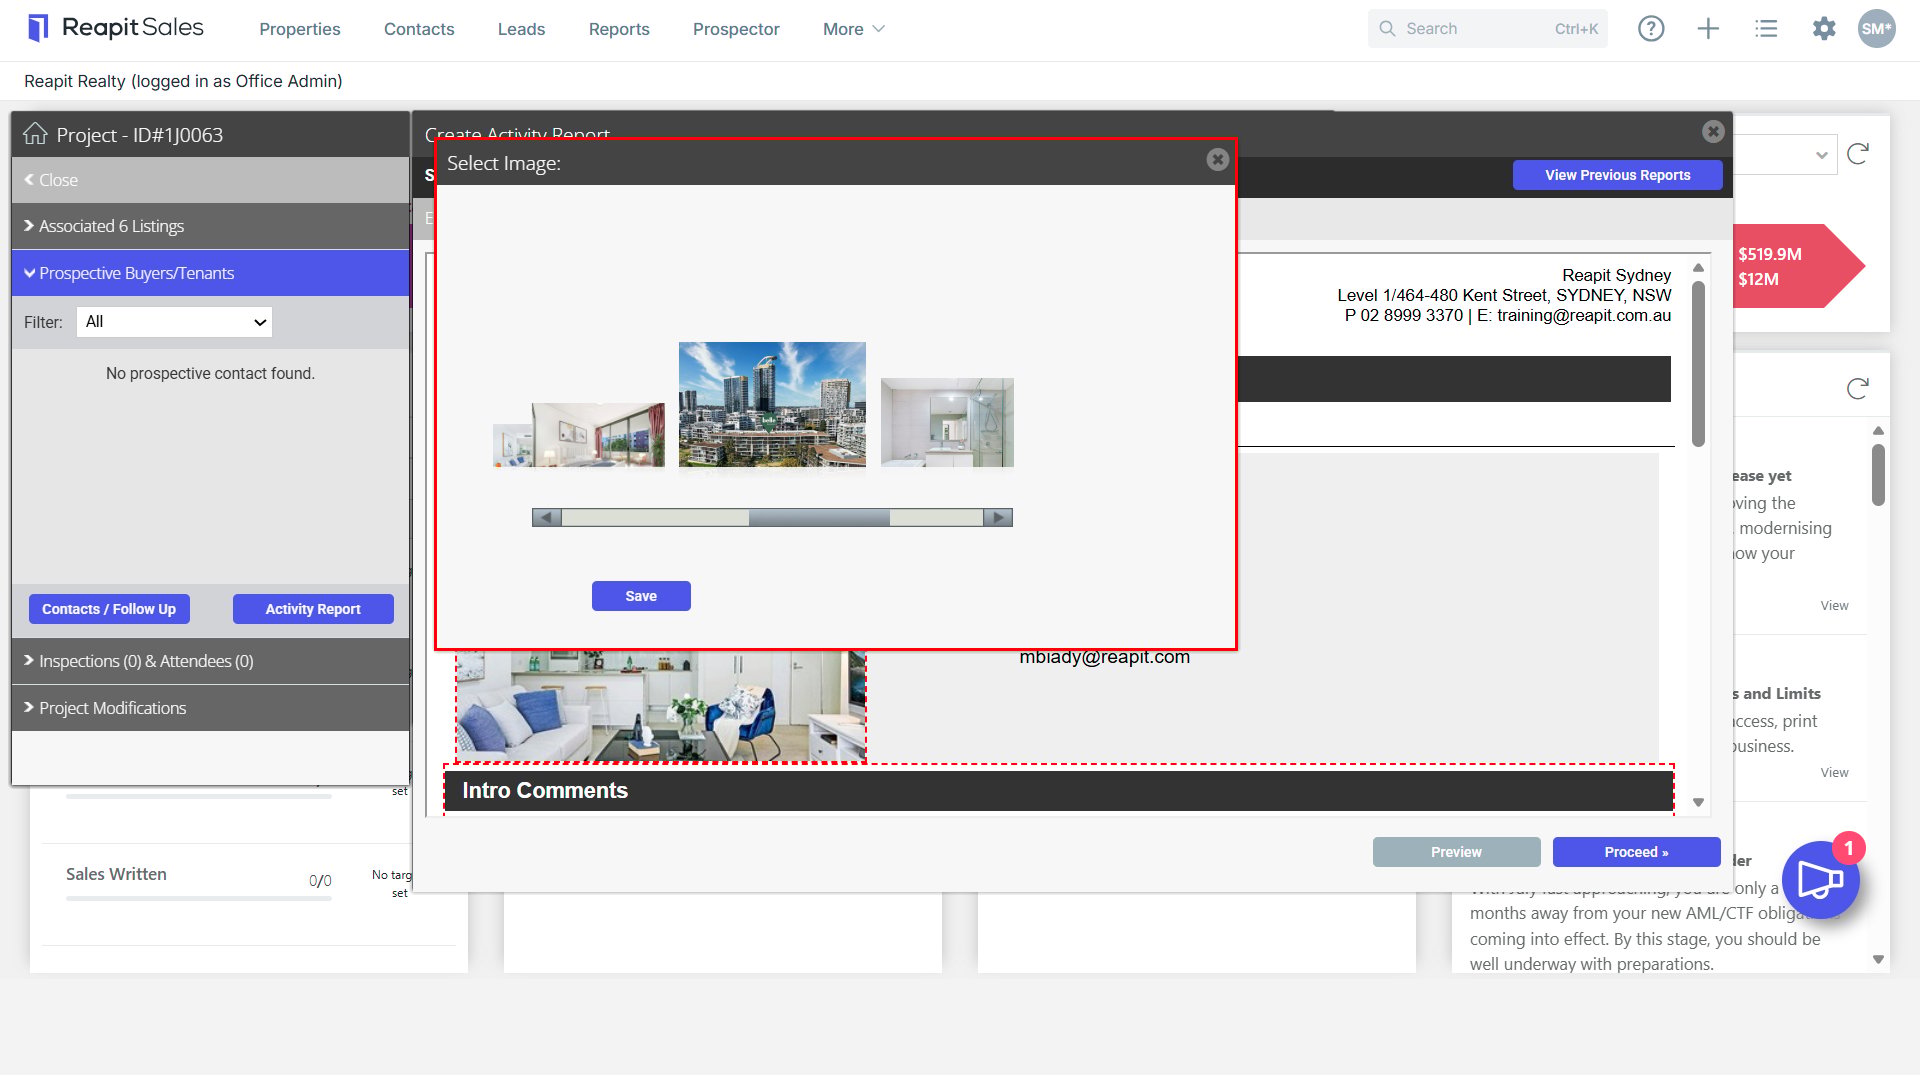Open the Filter All dropdown
This screenshot has height=1080, width=1920.
pyautogui.click(x=174, y=322)
